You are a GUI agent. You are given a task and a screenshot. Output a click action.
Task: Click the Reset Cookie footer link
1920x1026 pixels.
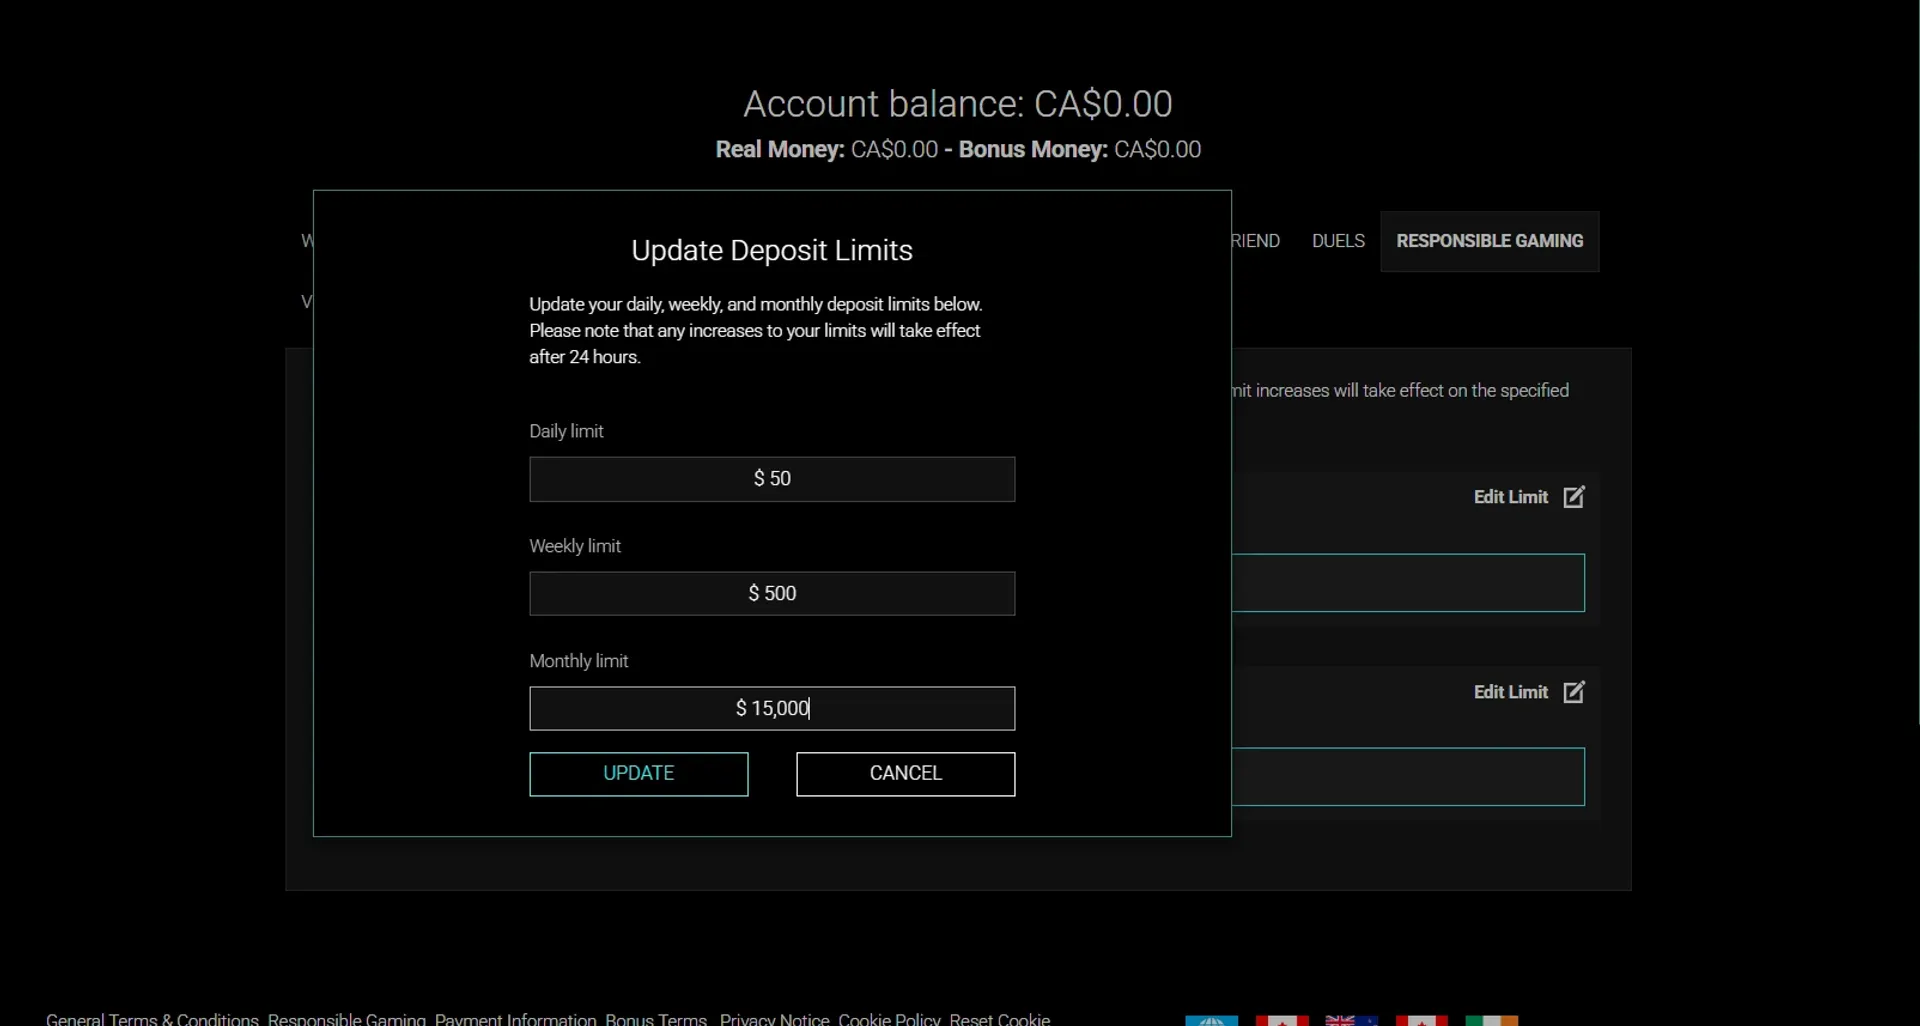click(x=999, y=1019)
